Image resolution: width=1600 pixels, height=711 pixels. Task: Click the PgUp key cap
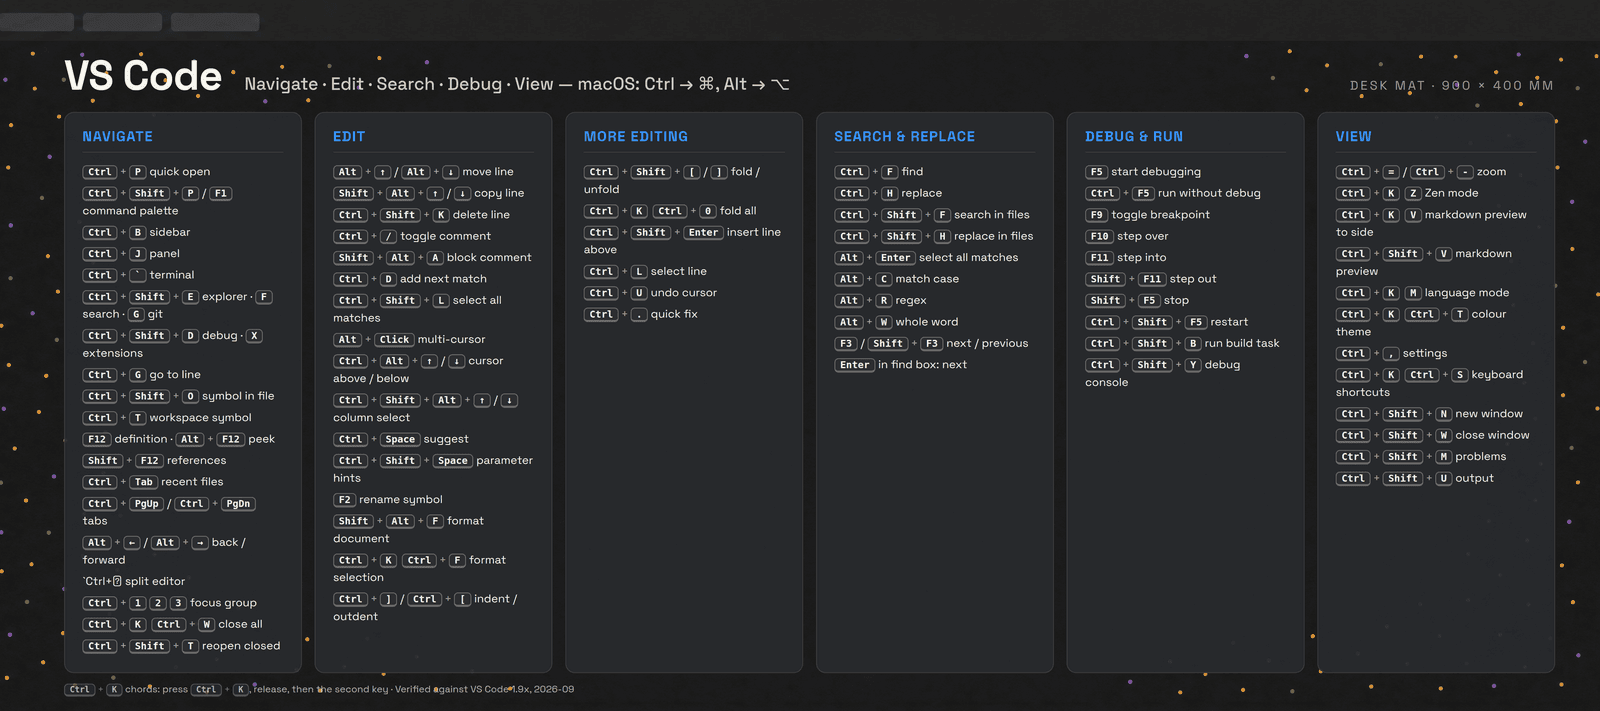(x=147, y=504)
